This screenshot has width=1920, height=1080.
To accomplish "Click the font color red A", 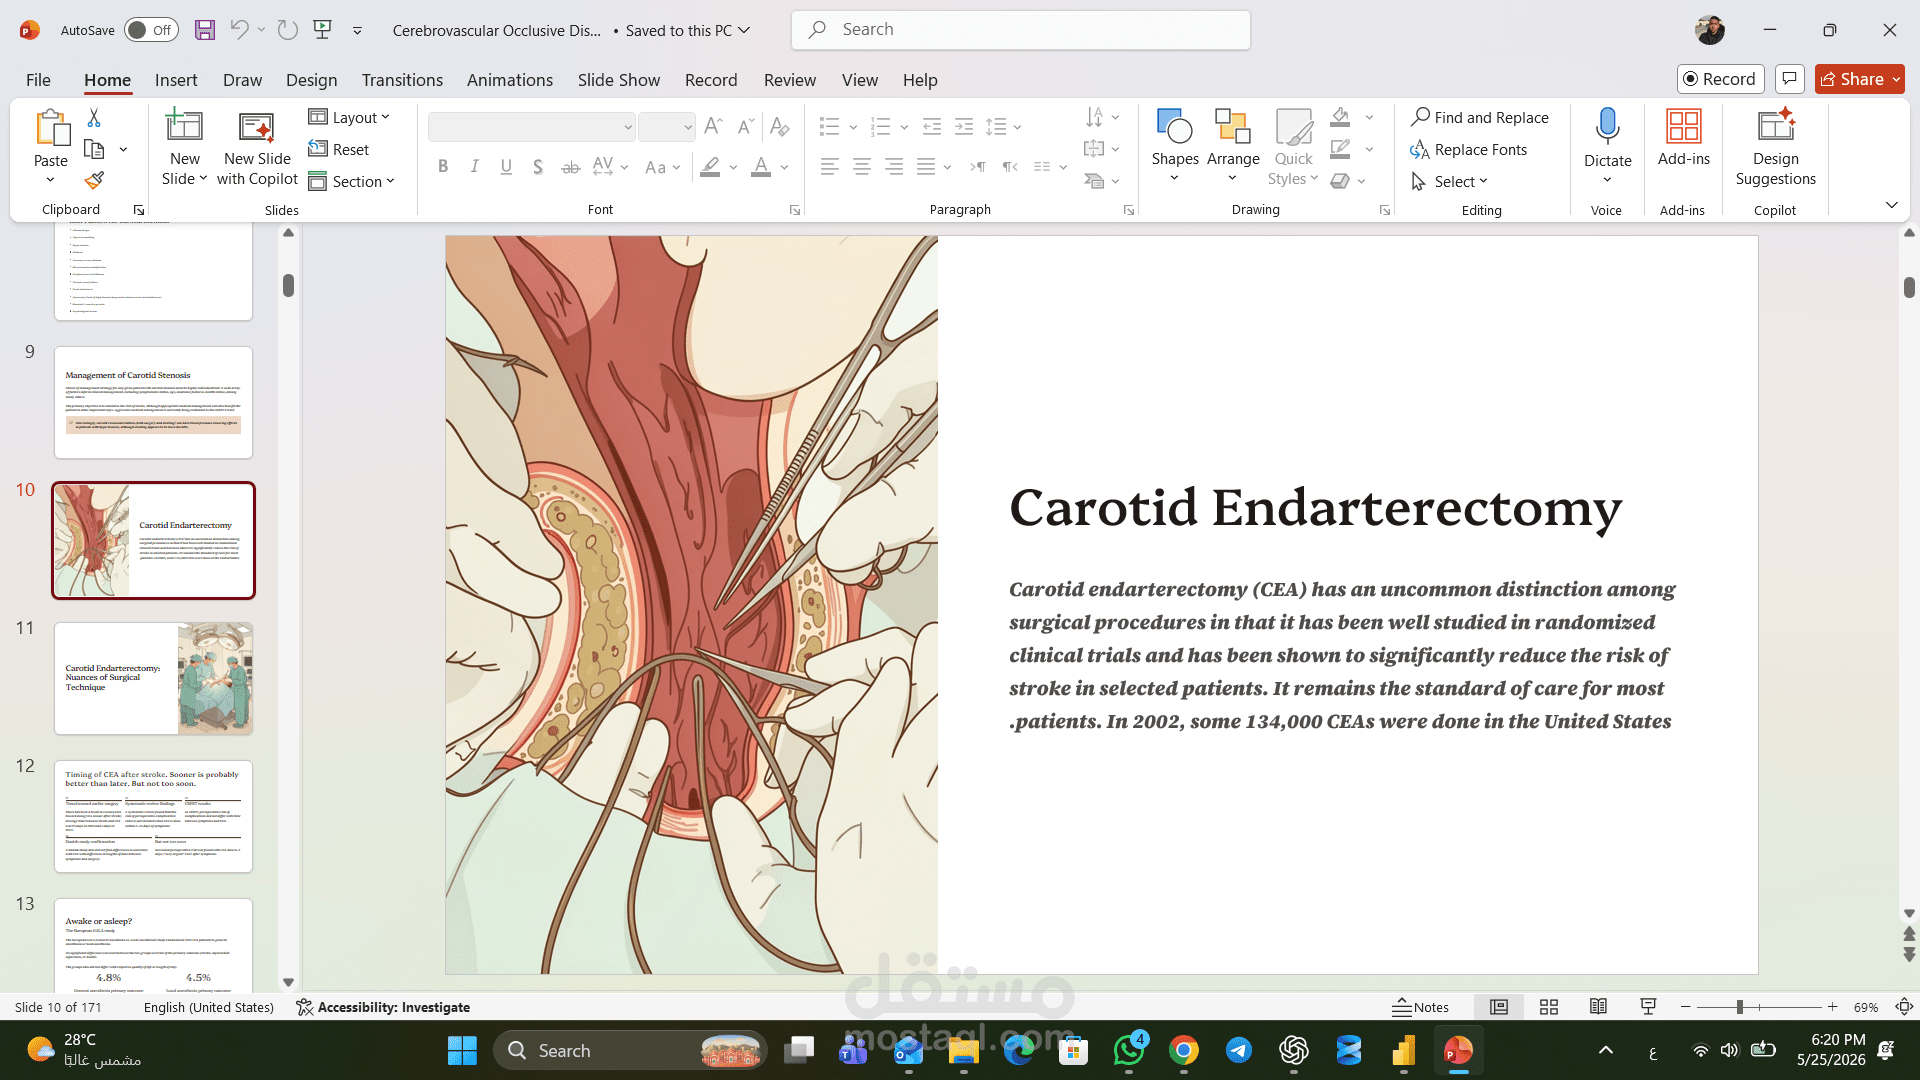I will pyautogui.click(x=761, y=167).
